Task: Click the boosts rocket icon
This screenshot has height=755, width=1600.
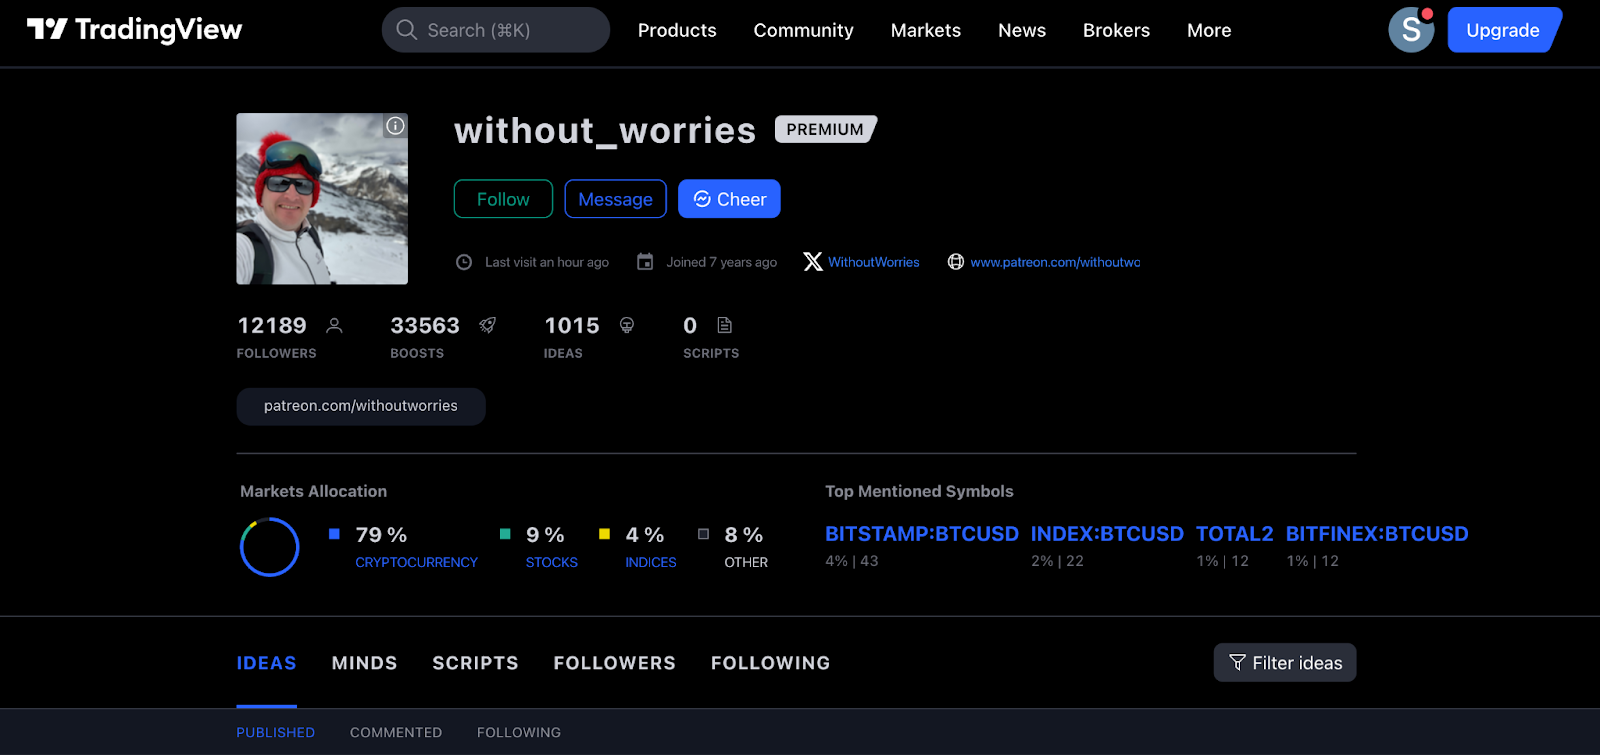Action: pos(488,325)
